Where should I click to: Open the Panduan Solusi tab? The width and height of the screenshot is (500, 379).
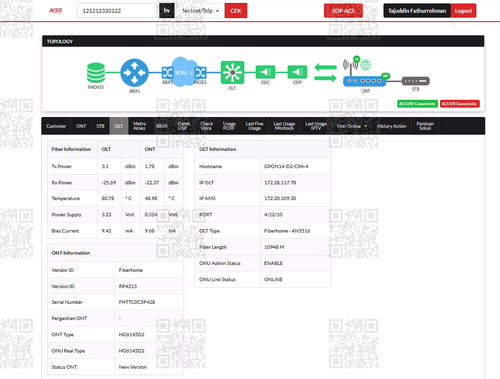tap(425, 126)
